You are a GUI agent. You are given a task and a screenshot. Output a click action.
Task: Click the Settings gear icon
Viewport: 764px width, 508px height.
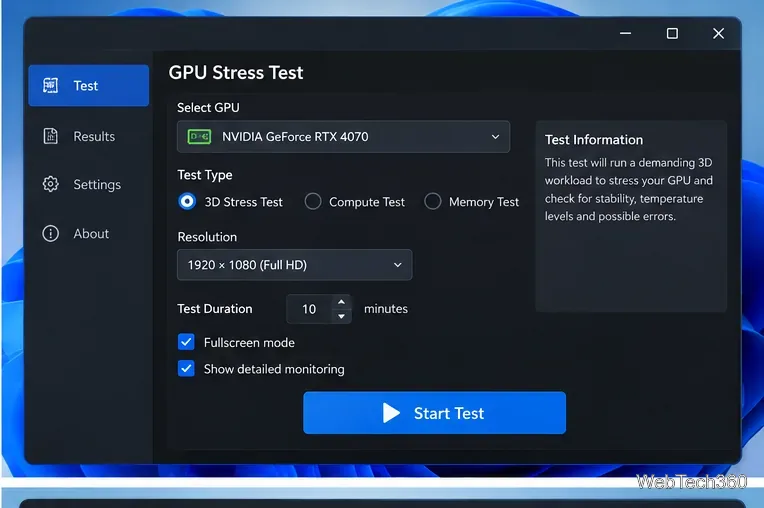[51, 184]
